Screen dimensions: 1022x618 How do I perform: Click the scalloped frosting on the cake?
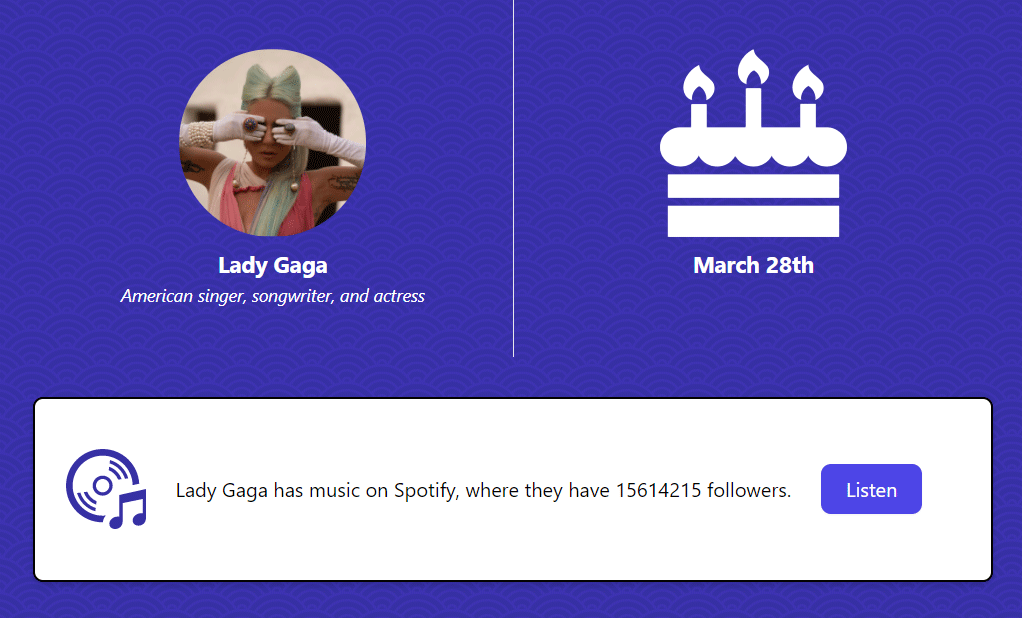(753, 148)
